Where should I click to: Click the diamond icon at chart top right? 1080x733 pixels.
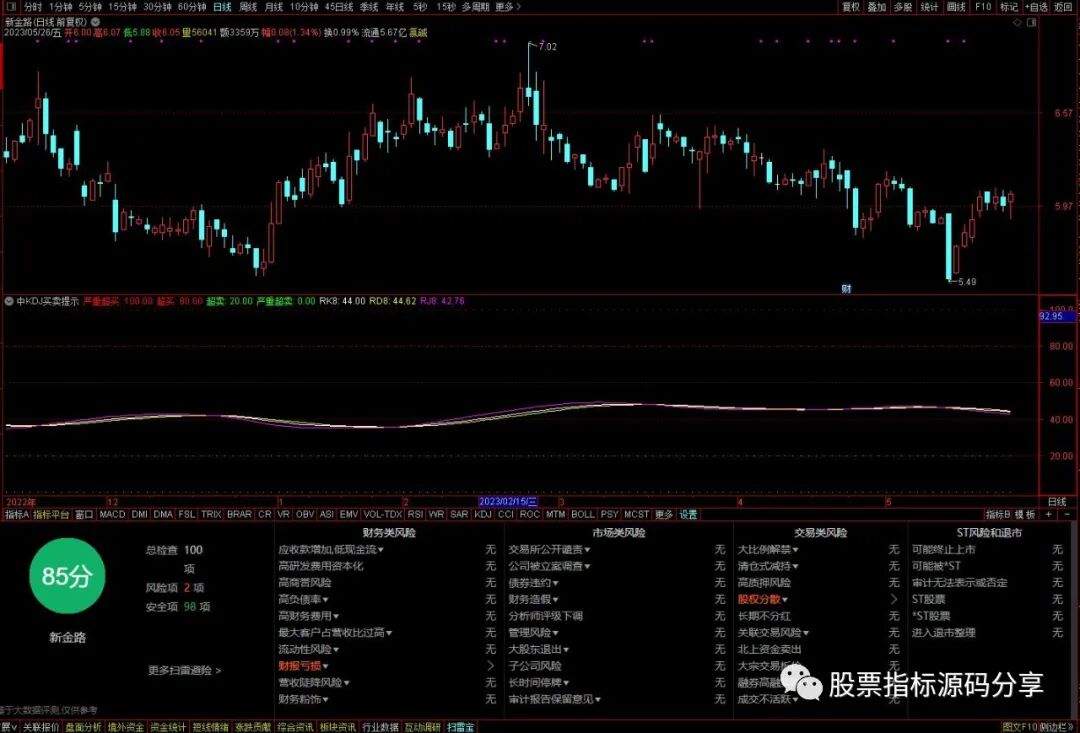pos(1018,22)
